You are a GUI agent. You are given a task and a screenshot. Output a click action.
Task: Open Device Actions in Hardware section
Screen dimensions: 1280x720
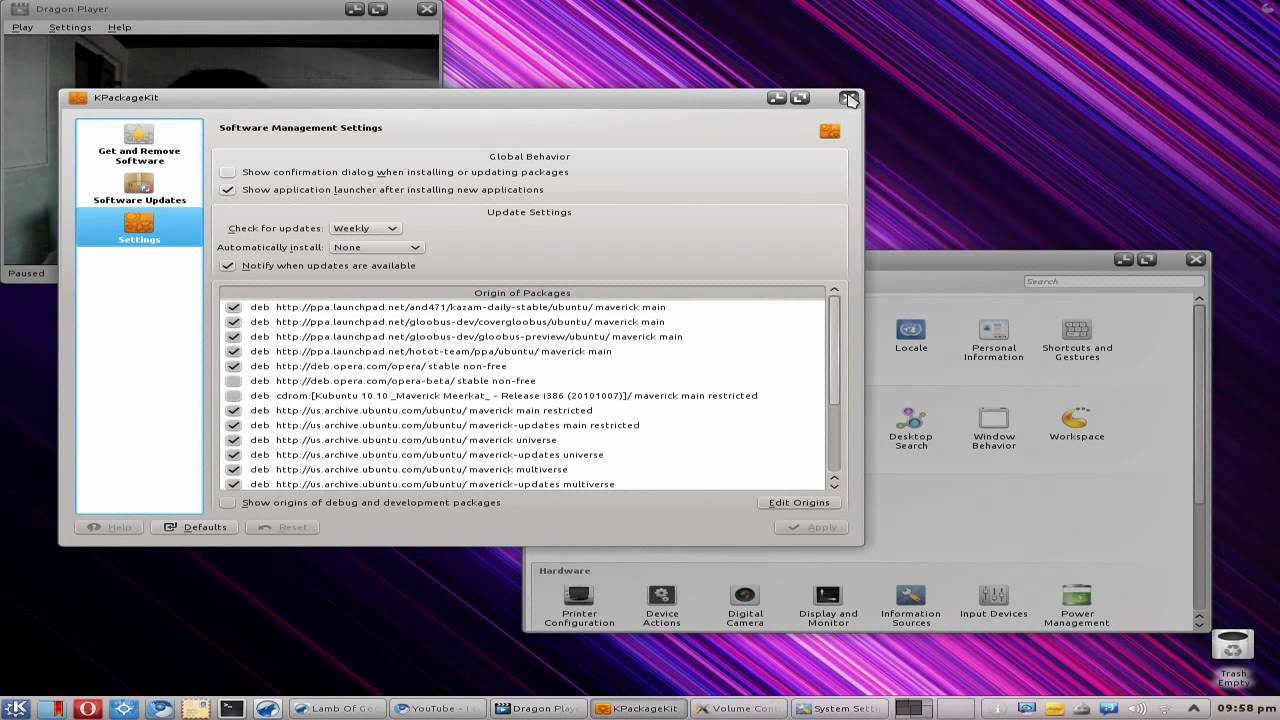tap(661, 606)
